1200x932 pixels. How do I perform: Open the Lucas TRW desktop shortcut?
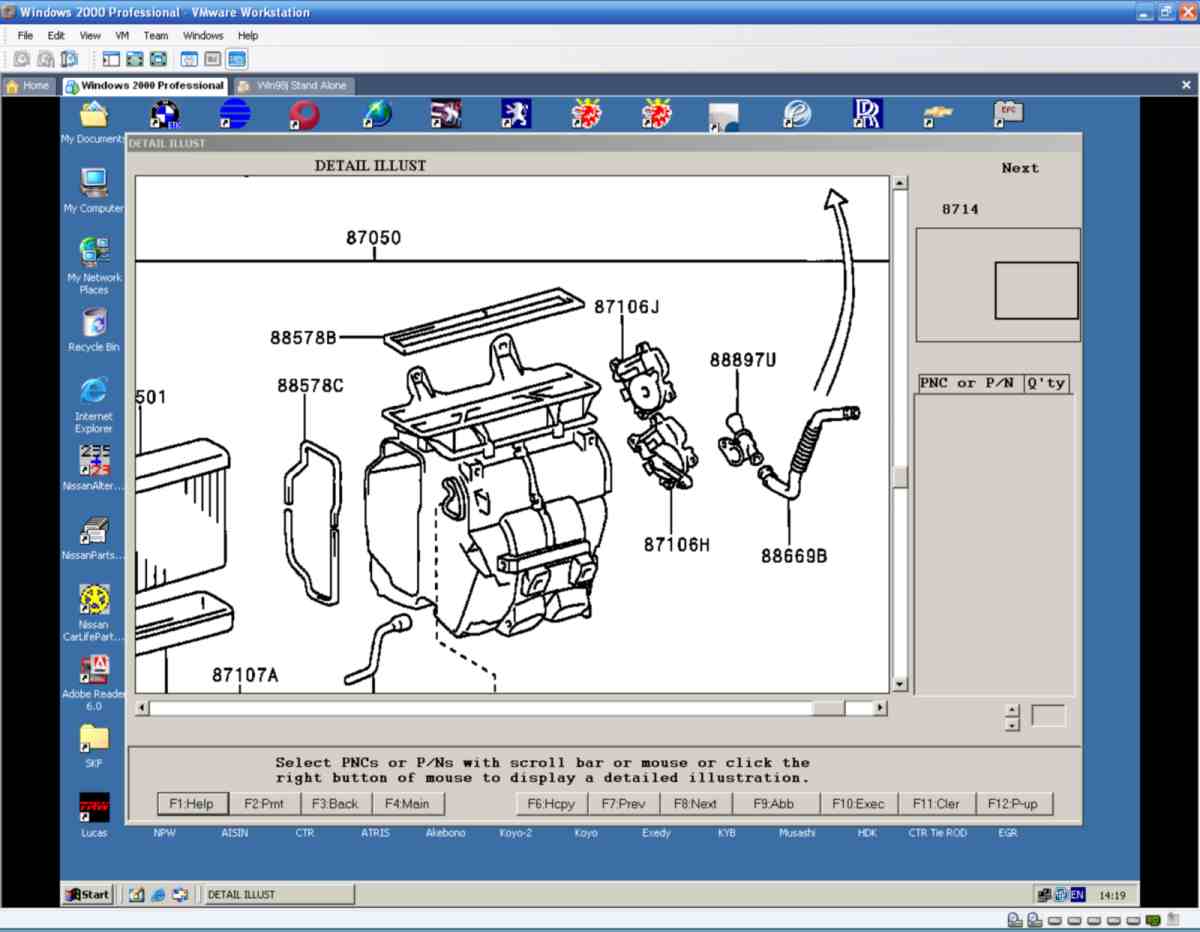tap(94, 808)
